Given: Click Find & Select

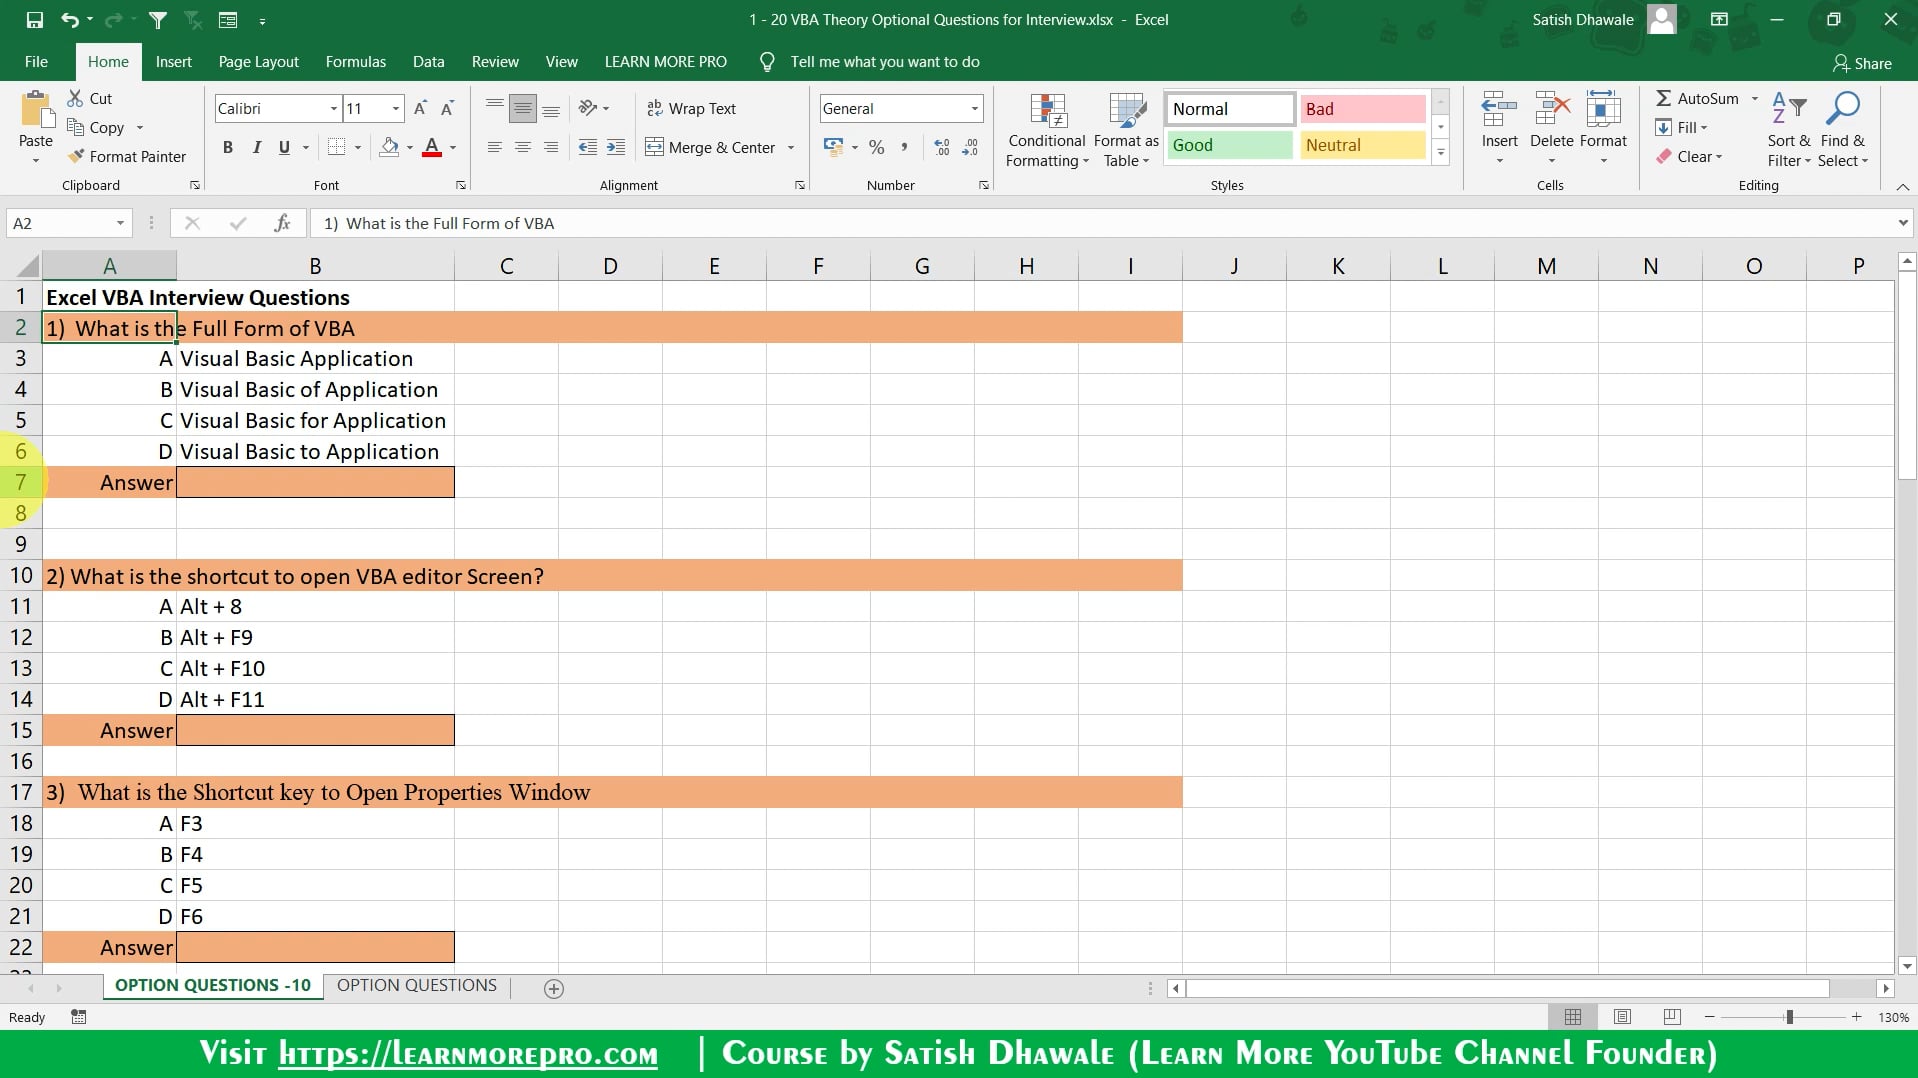Looking at the screenshot, I should [1842, 130].
